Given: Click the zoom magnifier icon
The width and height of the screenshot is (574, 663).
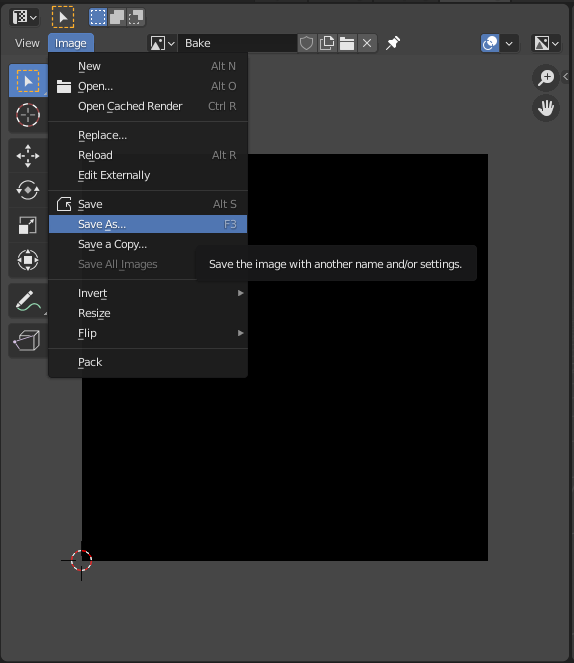Looking at the screenshot, I should click(x=546, y=78).
